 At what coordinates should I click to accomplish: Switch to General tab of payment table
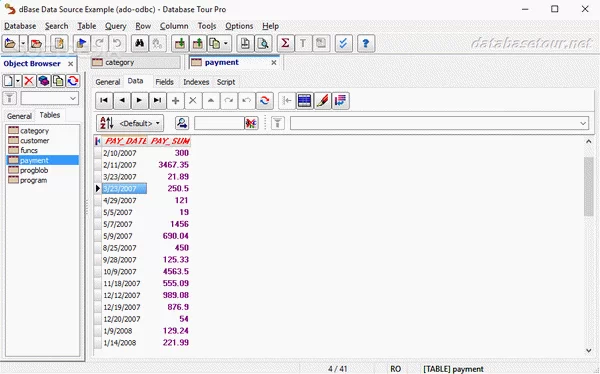point(108,82)
